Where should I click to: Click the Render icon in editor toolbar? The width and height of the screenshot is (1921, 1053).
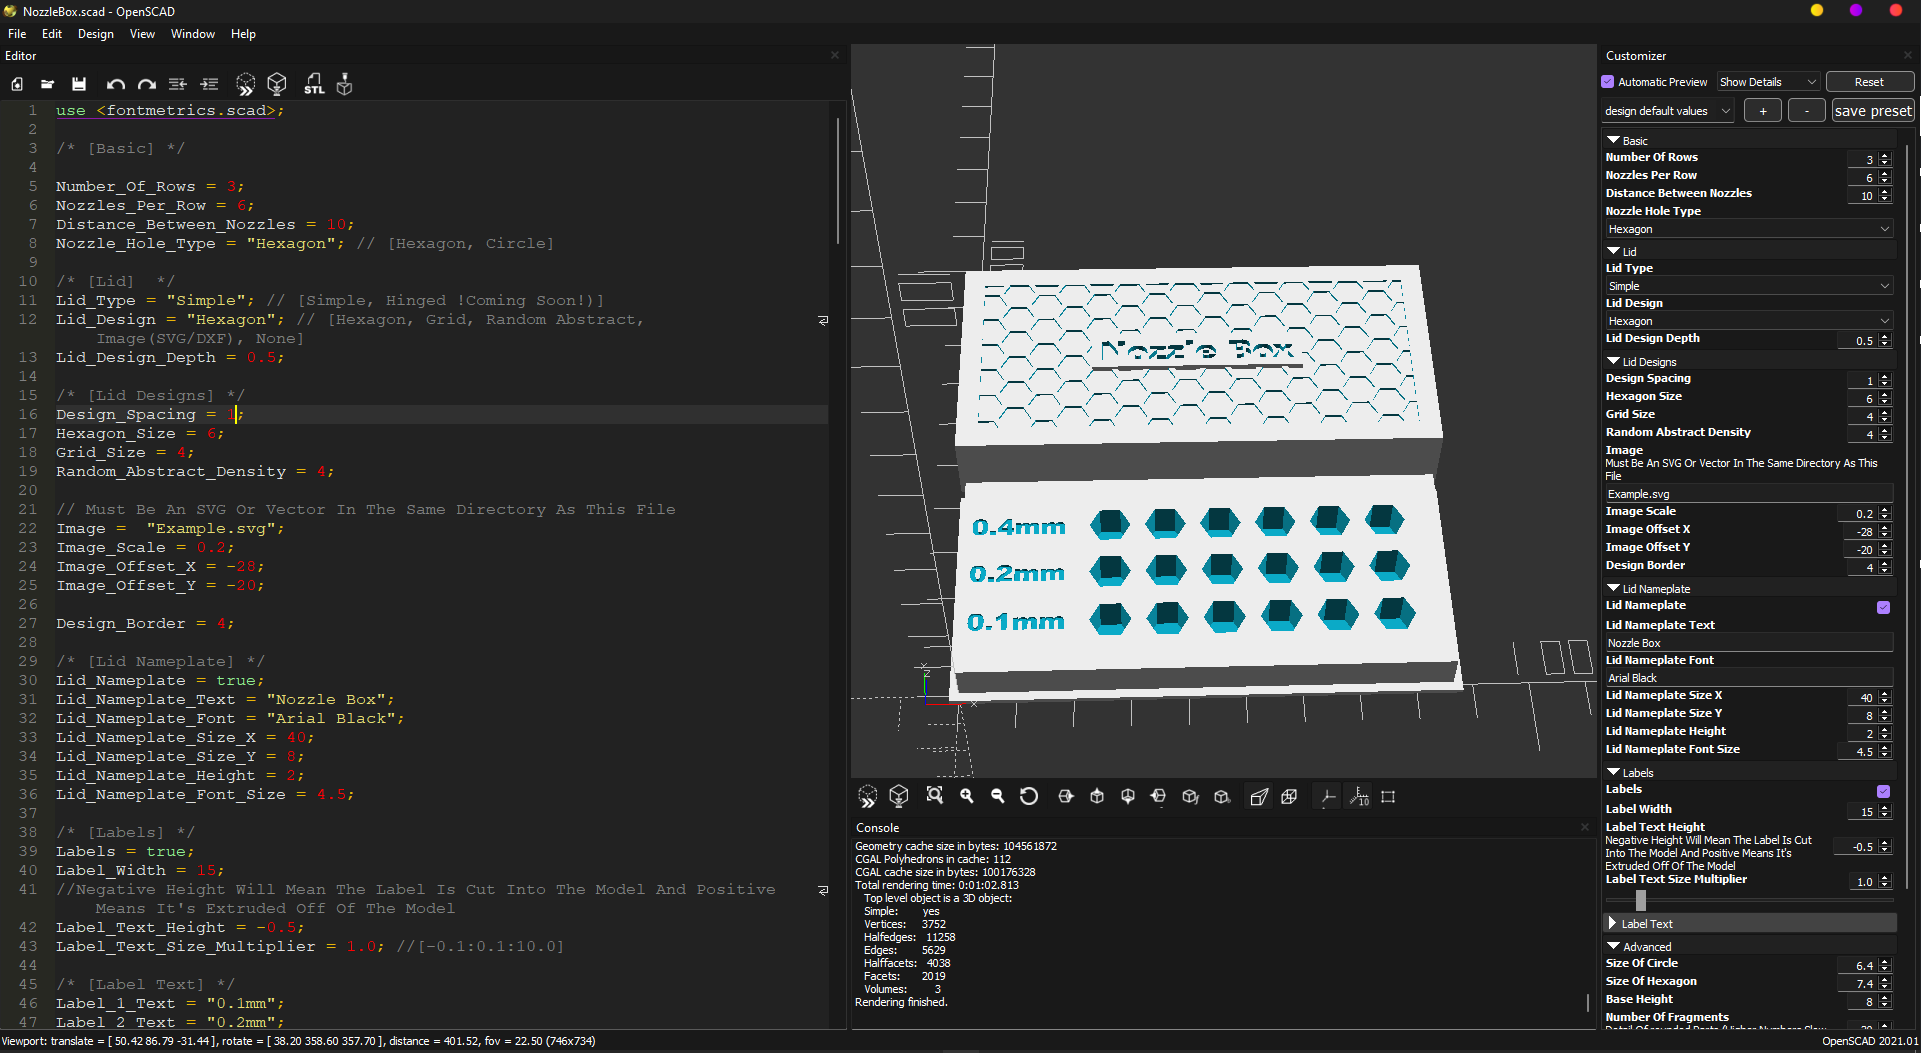point(277,85)
